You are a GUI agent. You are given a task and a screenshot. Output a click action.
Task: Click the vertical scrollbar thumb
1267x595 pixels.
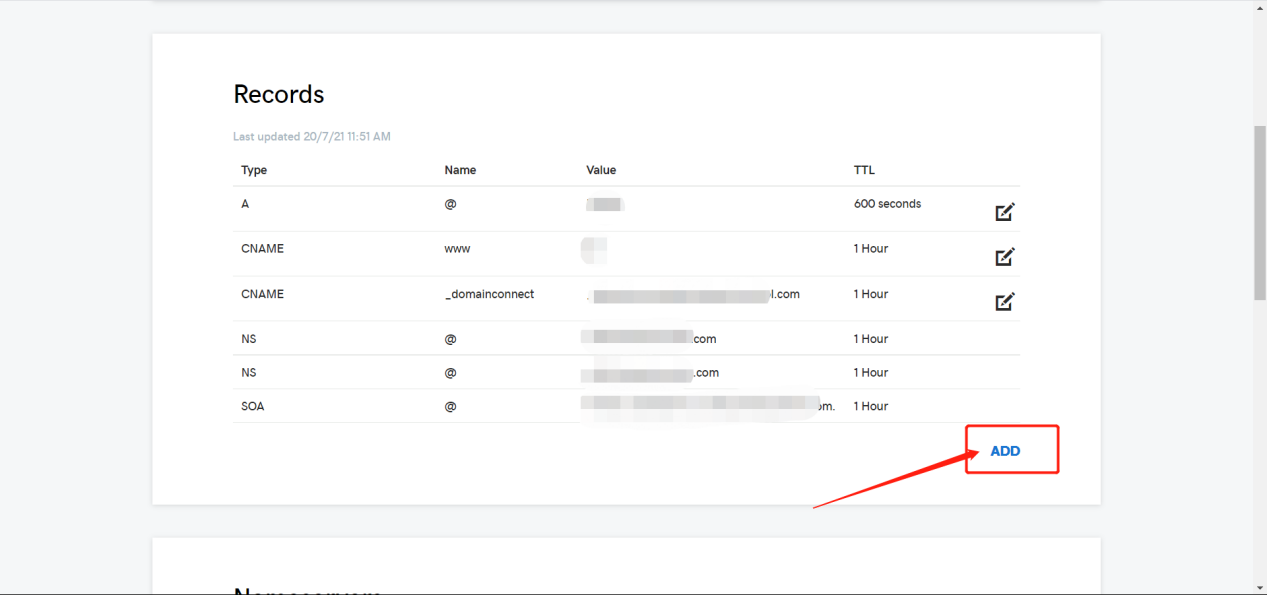tap(1259, 212)
